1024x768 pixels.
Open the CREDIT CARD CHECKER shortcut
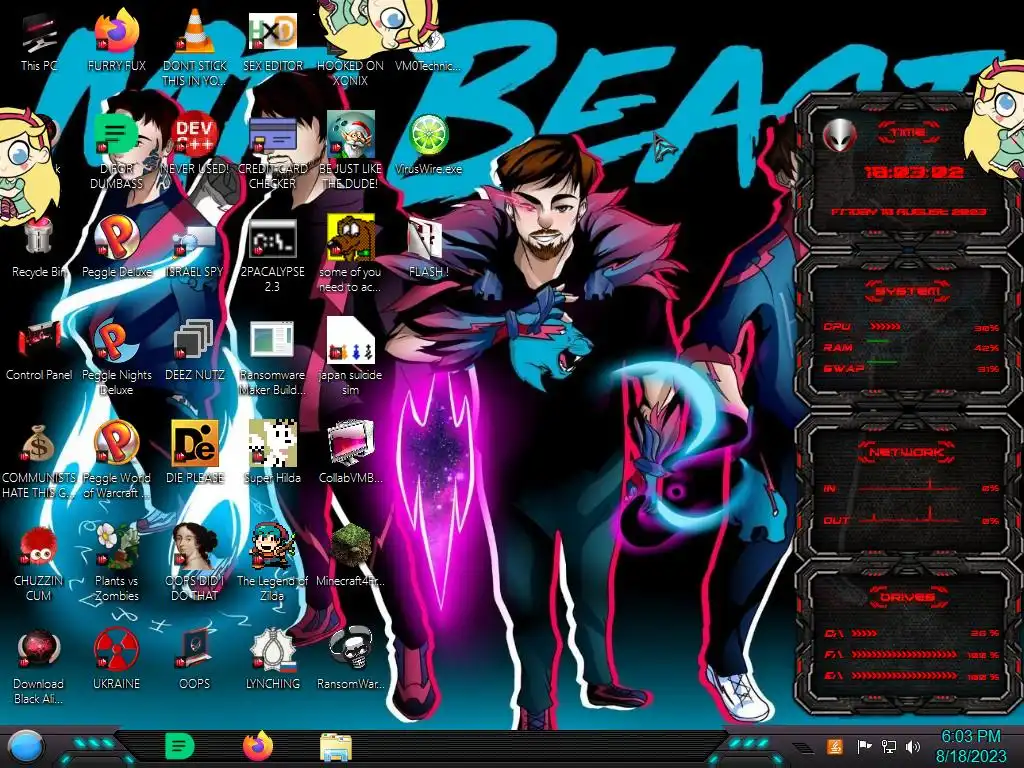(272, 152)
